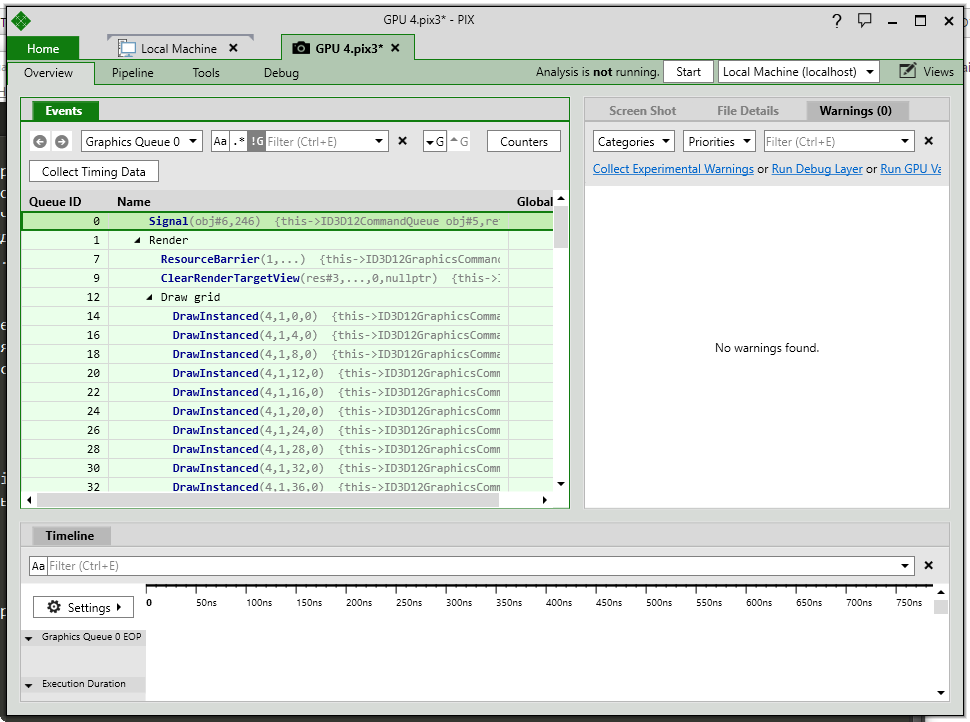The height and width of the screenshot is (722, 970).
Task: Click the Views edit icon
Action: (x=907, y=71)
